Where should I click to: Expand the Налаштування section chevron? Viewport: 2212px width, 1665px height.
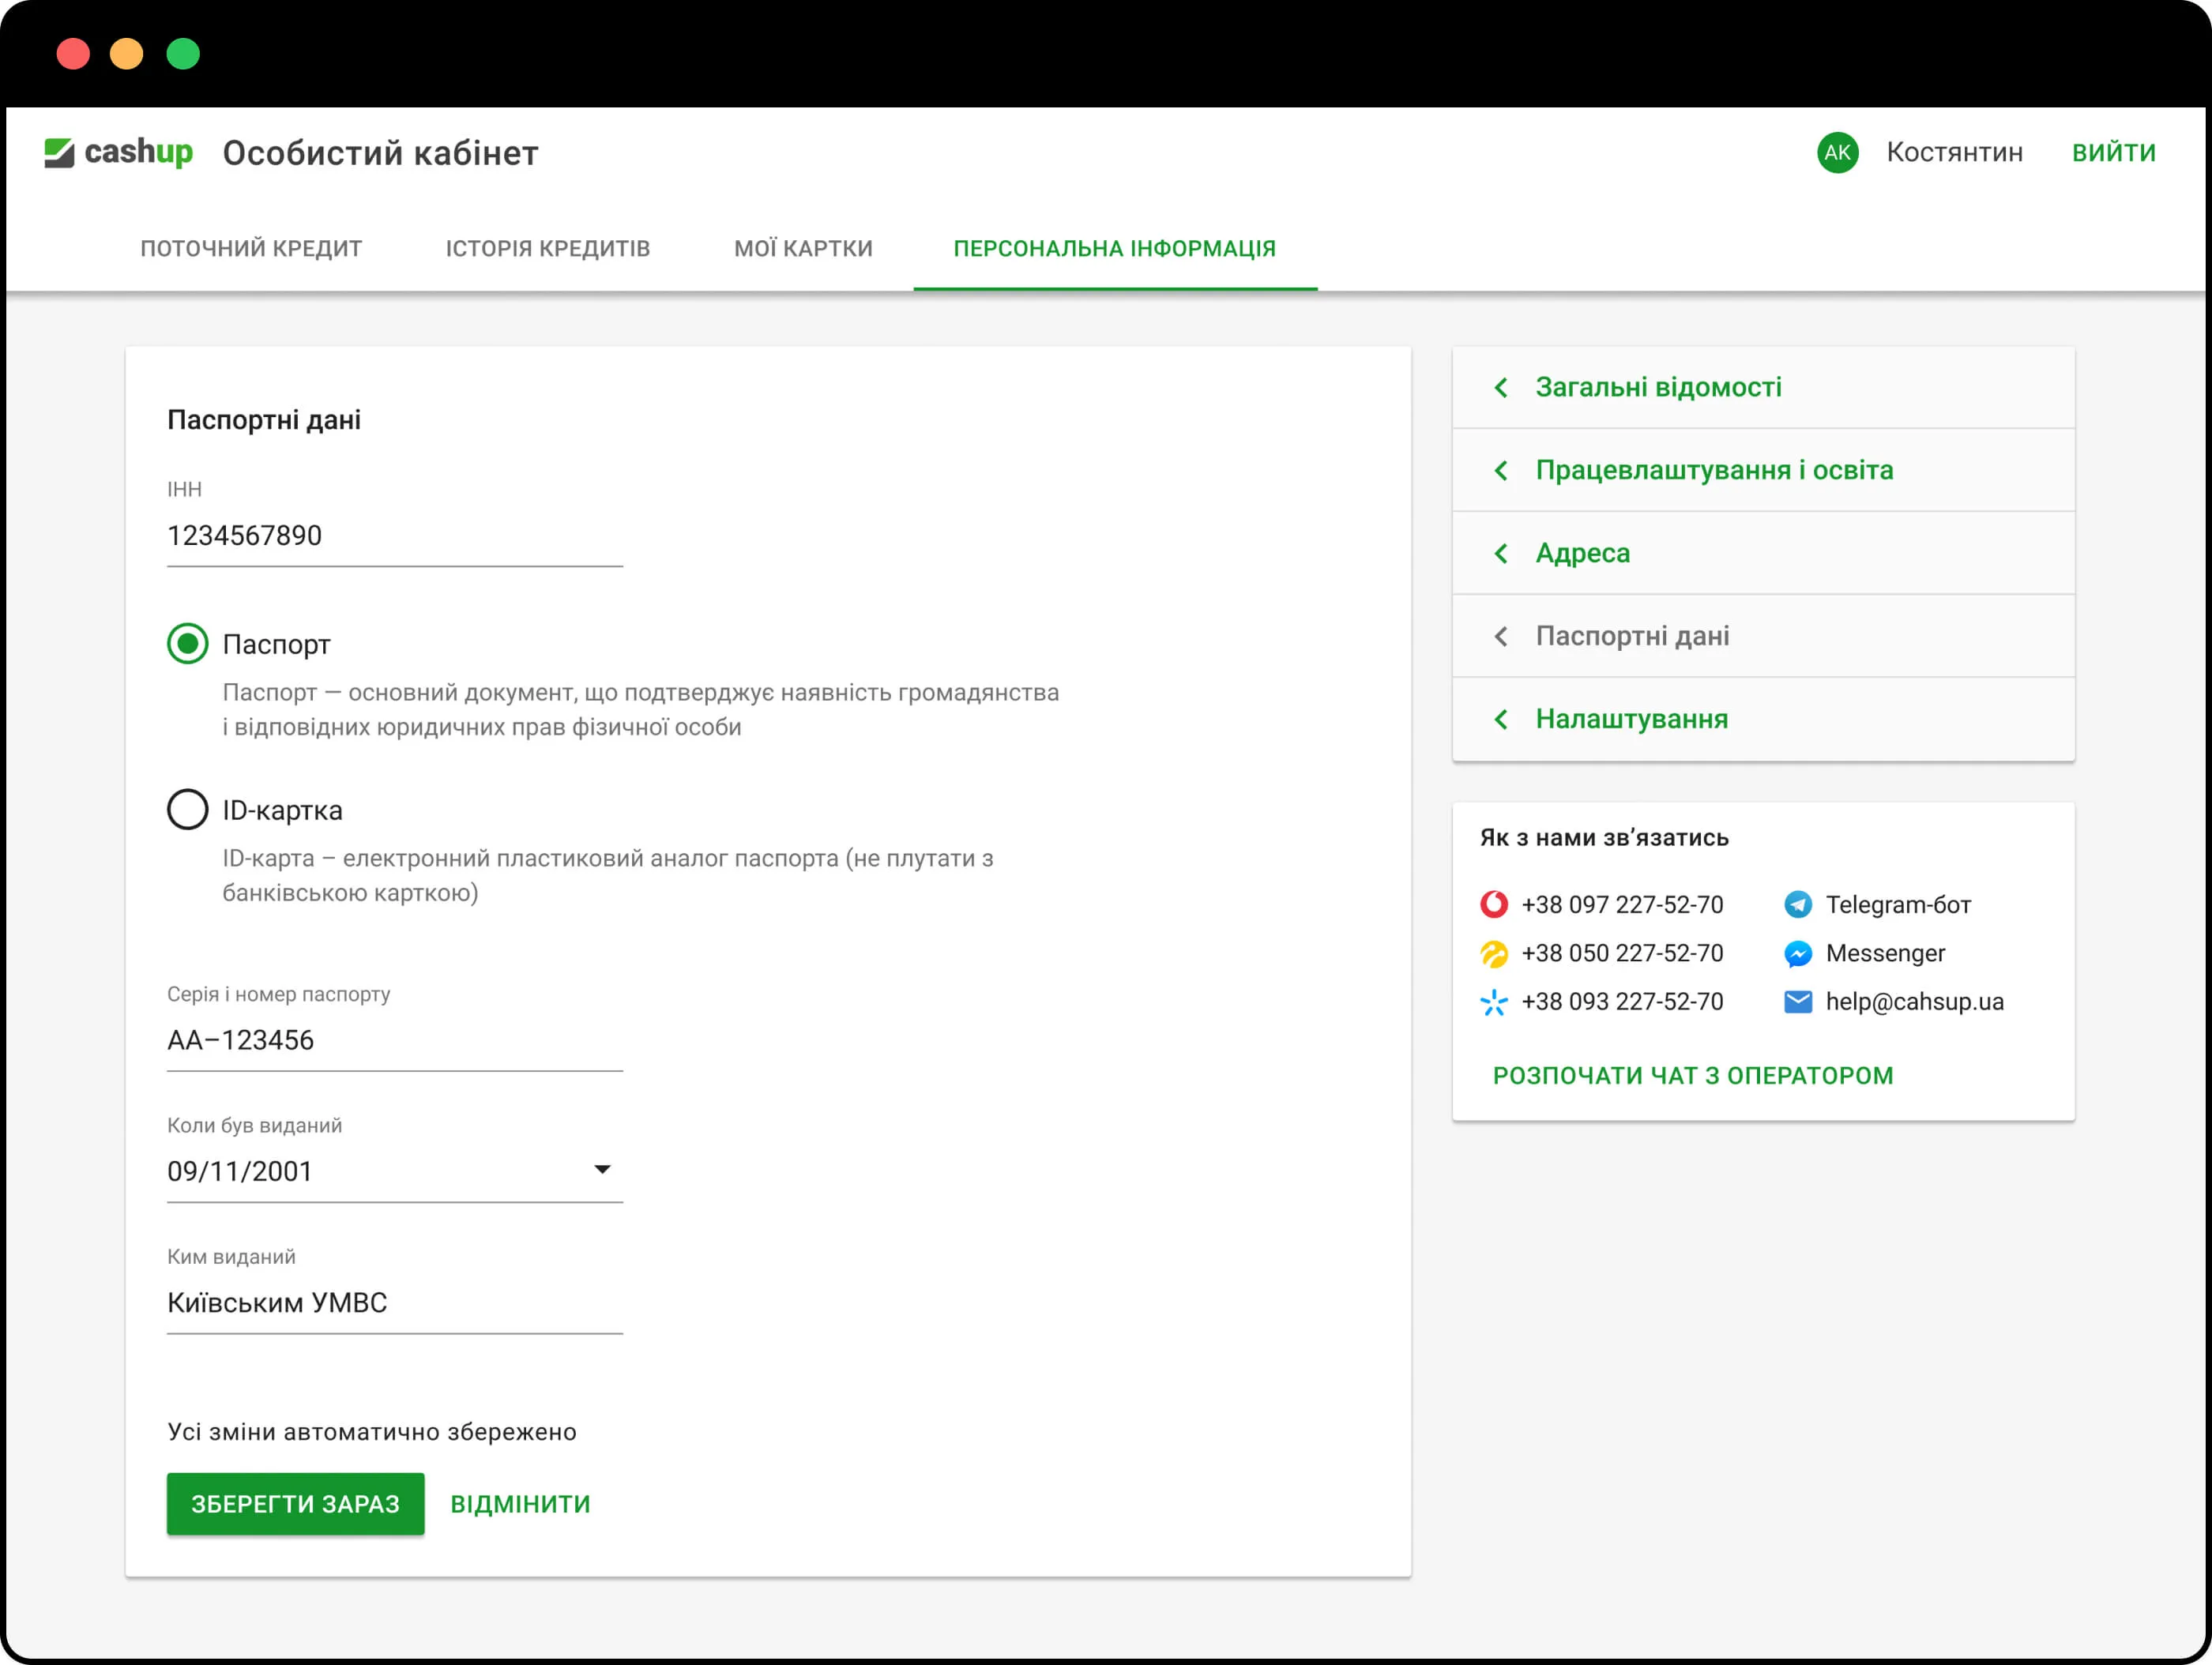[x=1501, y=719]
